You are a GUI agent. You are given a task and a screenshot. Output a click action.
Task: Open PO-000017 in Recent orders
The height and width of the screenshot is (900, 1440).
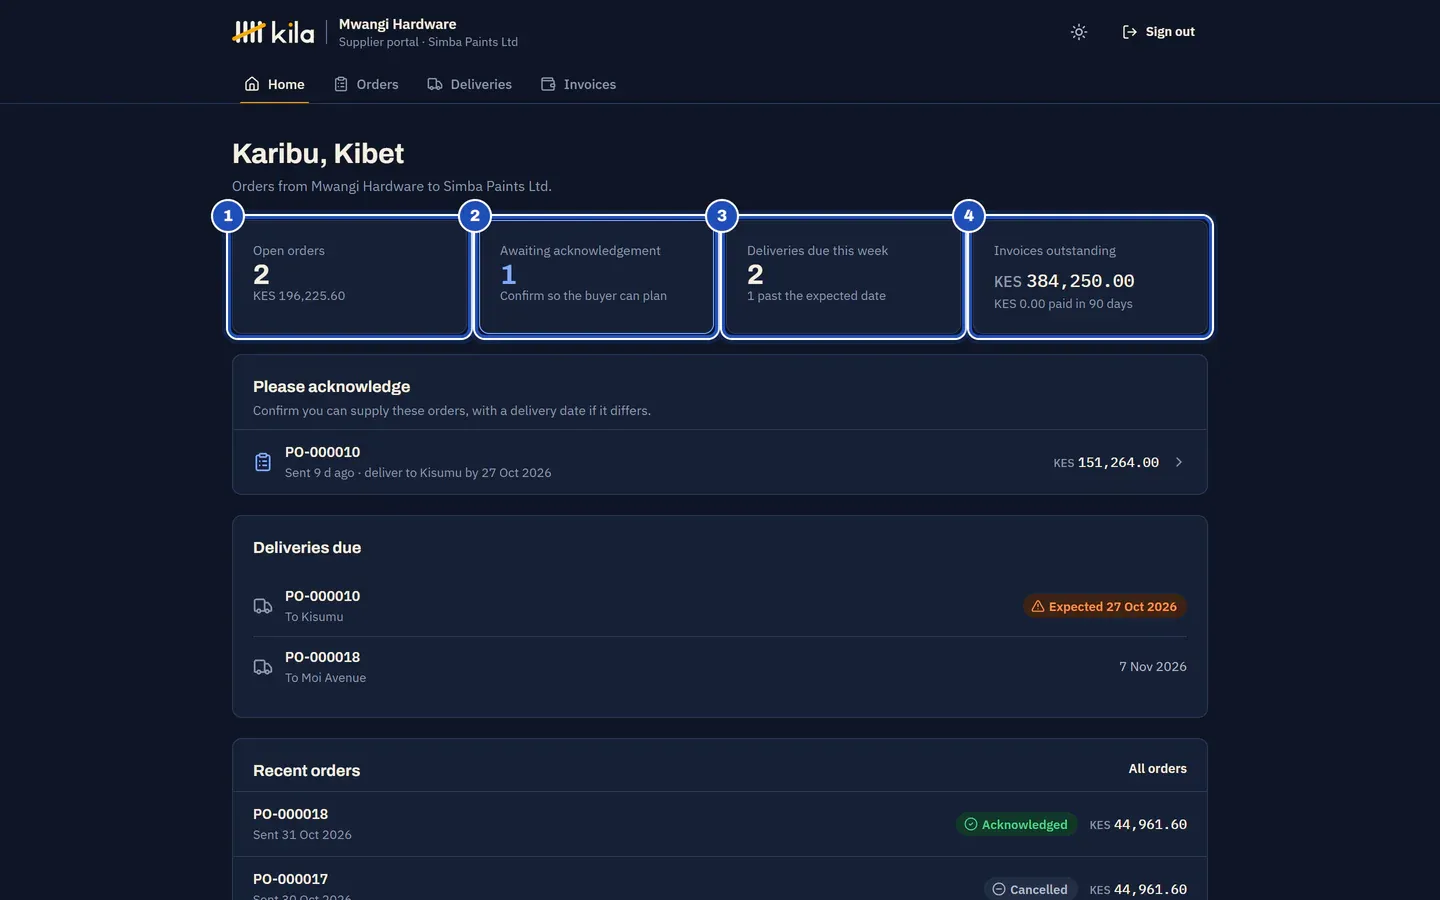pos(720,879)
